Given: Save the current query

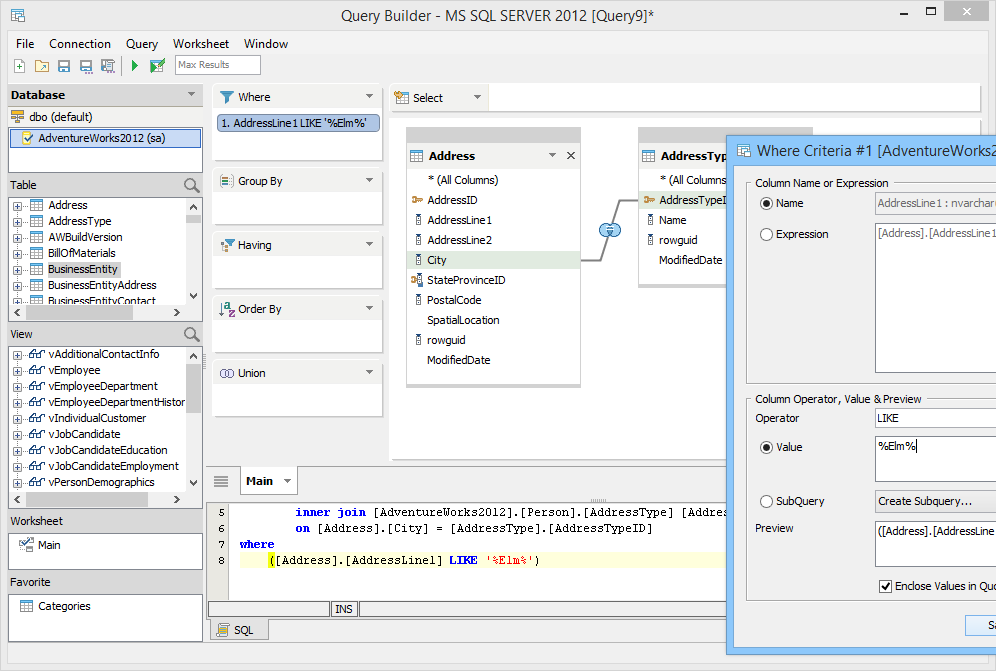Looking at the screenshot, I should 64,65.
